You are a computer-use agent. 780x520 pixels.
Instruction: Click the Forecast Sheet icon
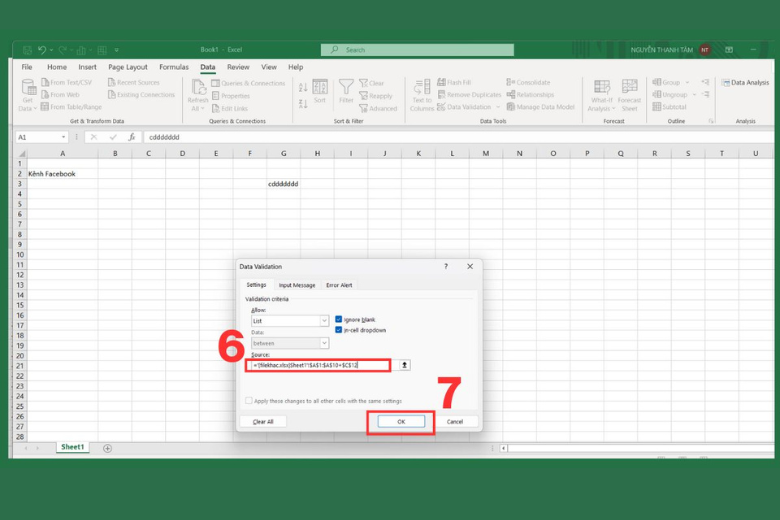click(x=629, y=90)
